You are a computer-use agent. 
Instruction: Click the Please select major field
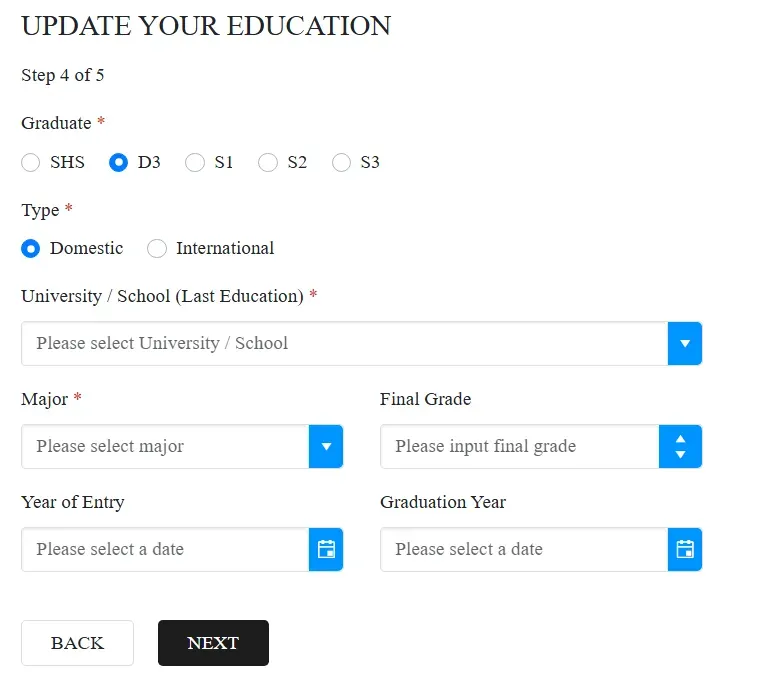(x=165, y=446)
